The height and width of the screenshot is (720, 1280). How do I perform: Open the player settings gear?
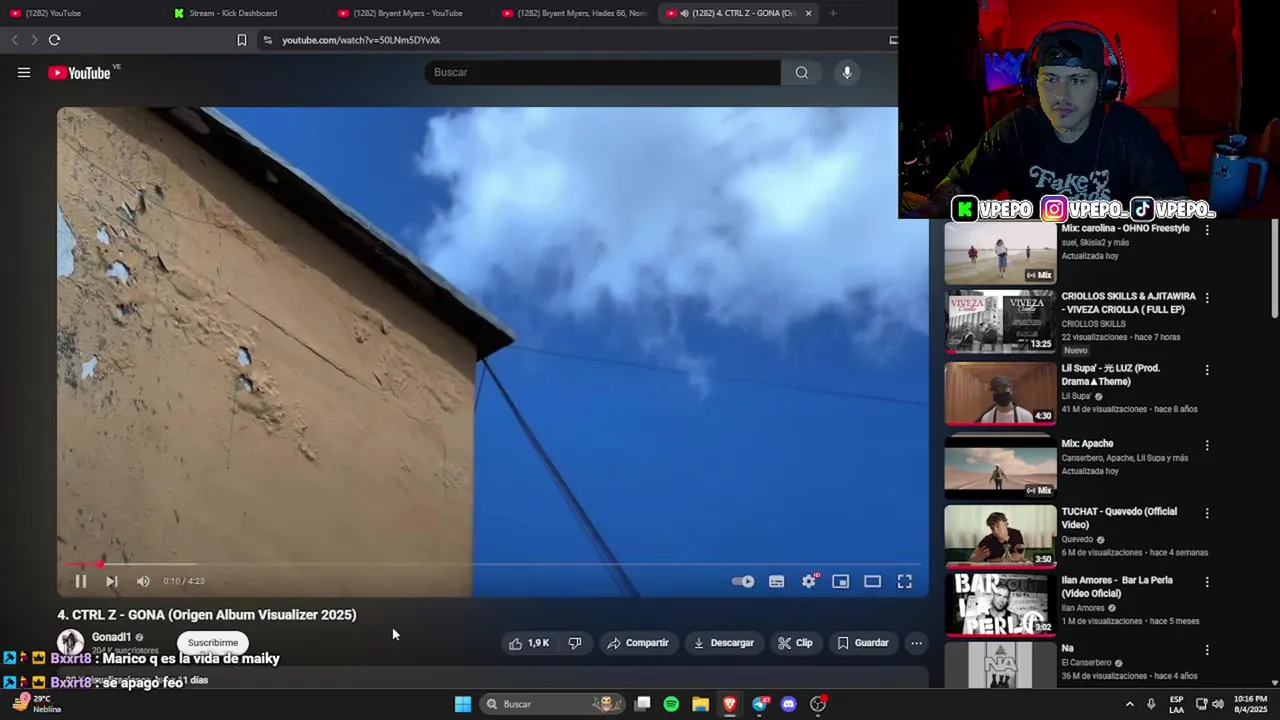coord(809,581)
